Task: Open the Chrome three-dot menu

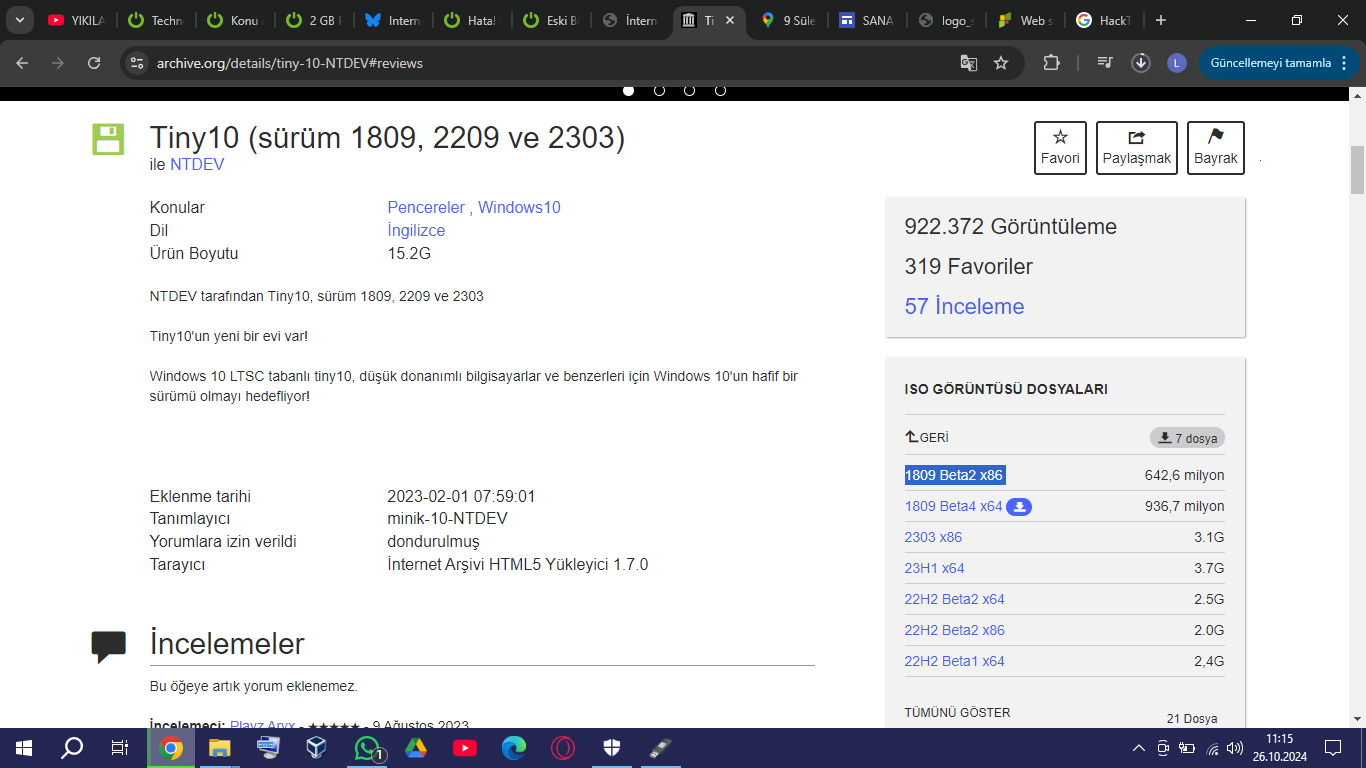Action: (x=1343, y=63)
